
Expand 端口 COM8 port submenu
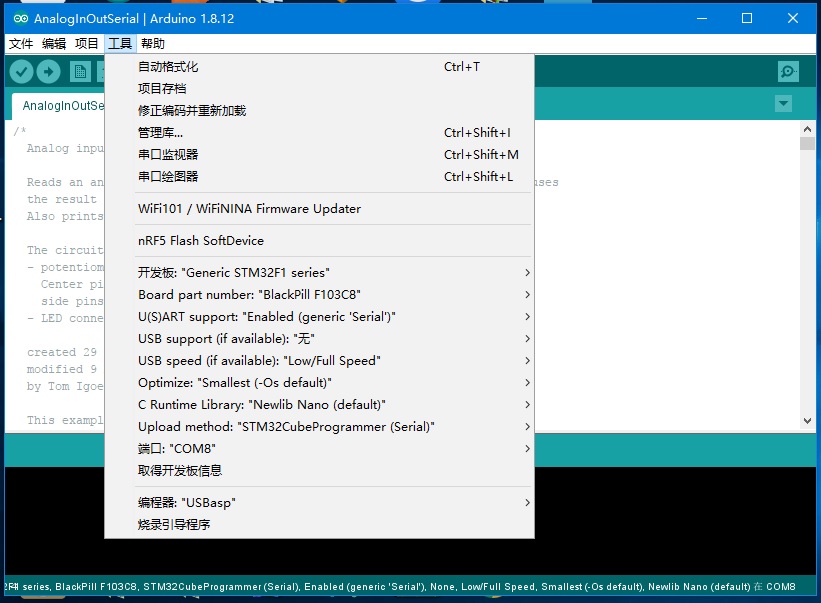click(319, 448)
